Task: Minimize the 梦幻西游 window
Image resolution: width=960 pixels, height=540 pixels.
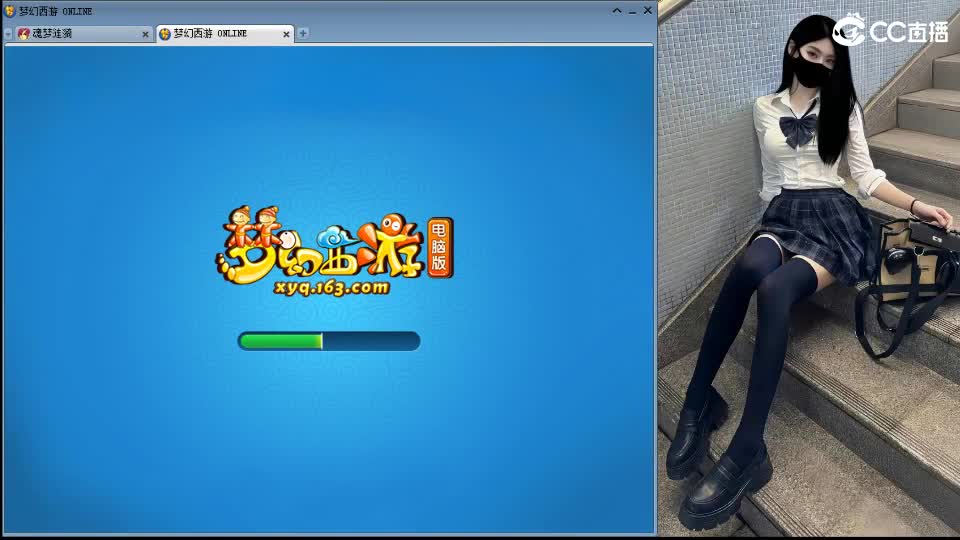Action: click(632, 11)
